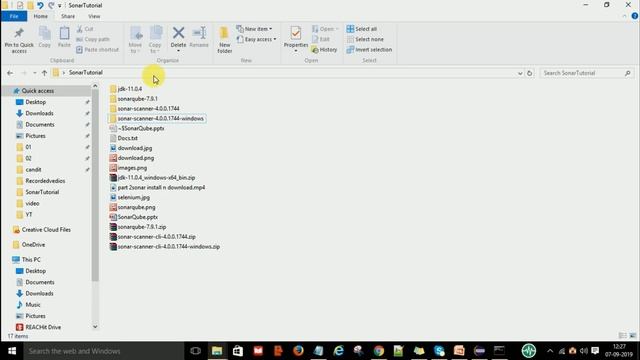Image resolution: width=640 pixels, height=360 pixels.
Task: Switch to the Home ribbon tab
Action: pyautogui.click(x=40, y=16)
